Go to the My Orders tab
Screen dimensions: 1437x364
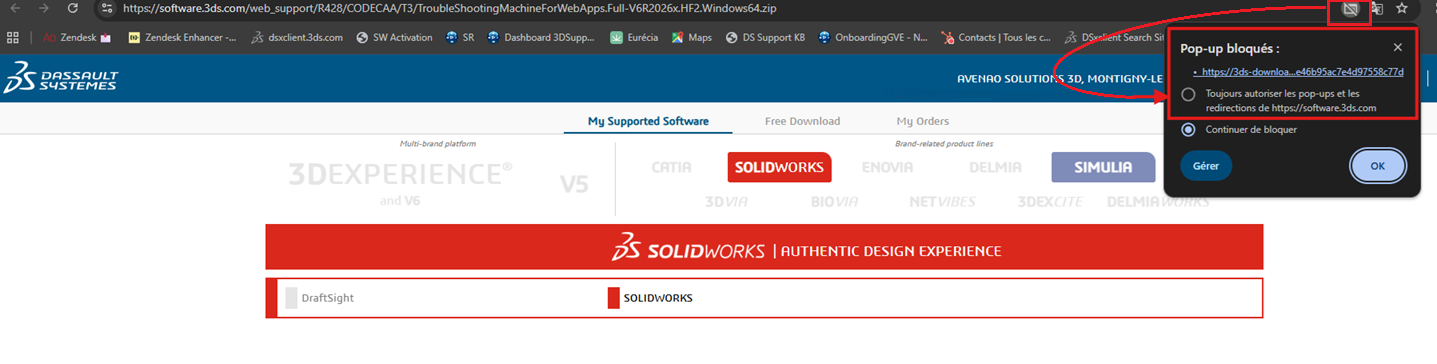[x=922, y=121]
